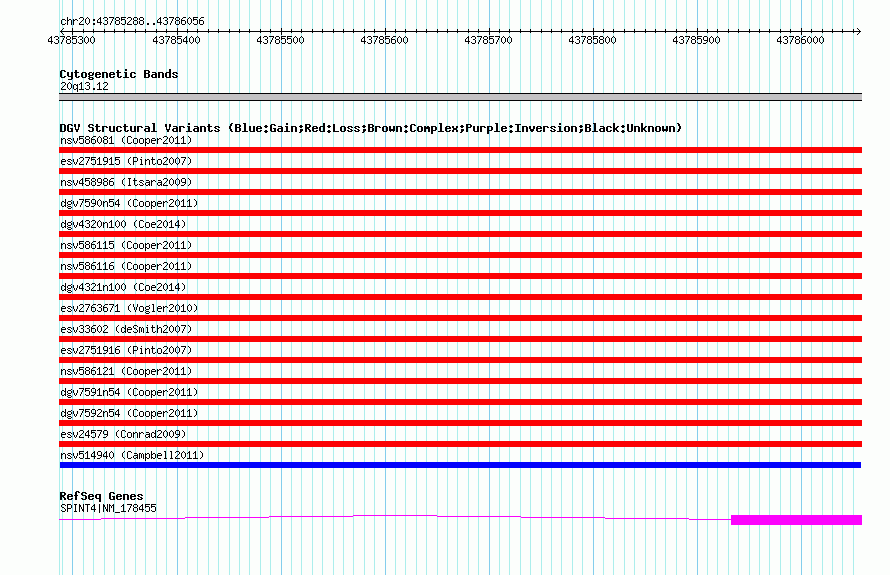Click the red bar under esv2751916
Screen dimensions: 890x575
pos(460,360)
